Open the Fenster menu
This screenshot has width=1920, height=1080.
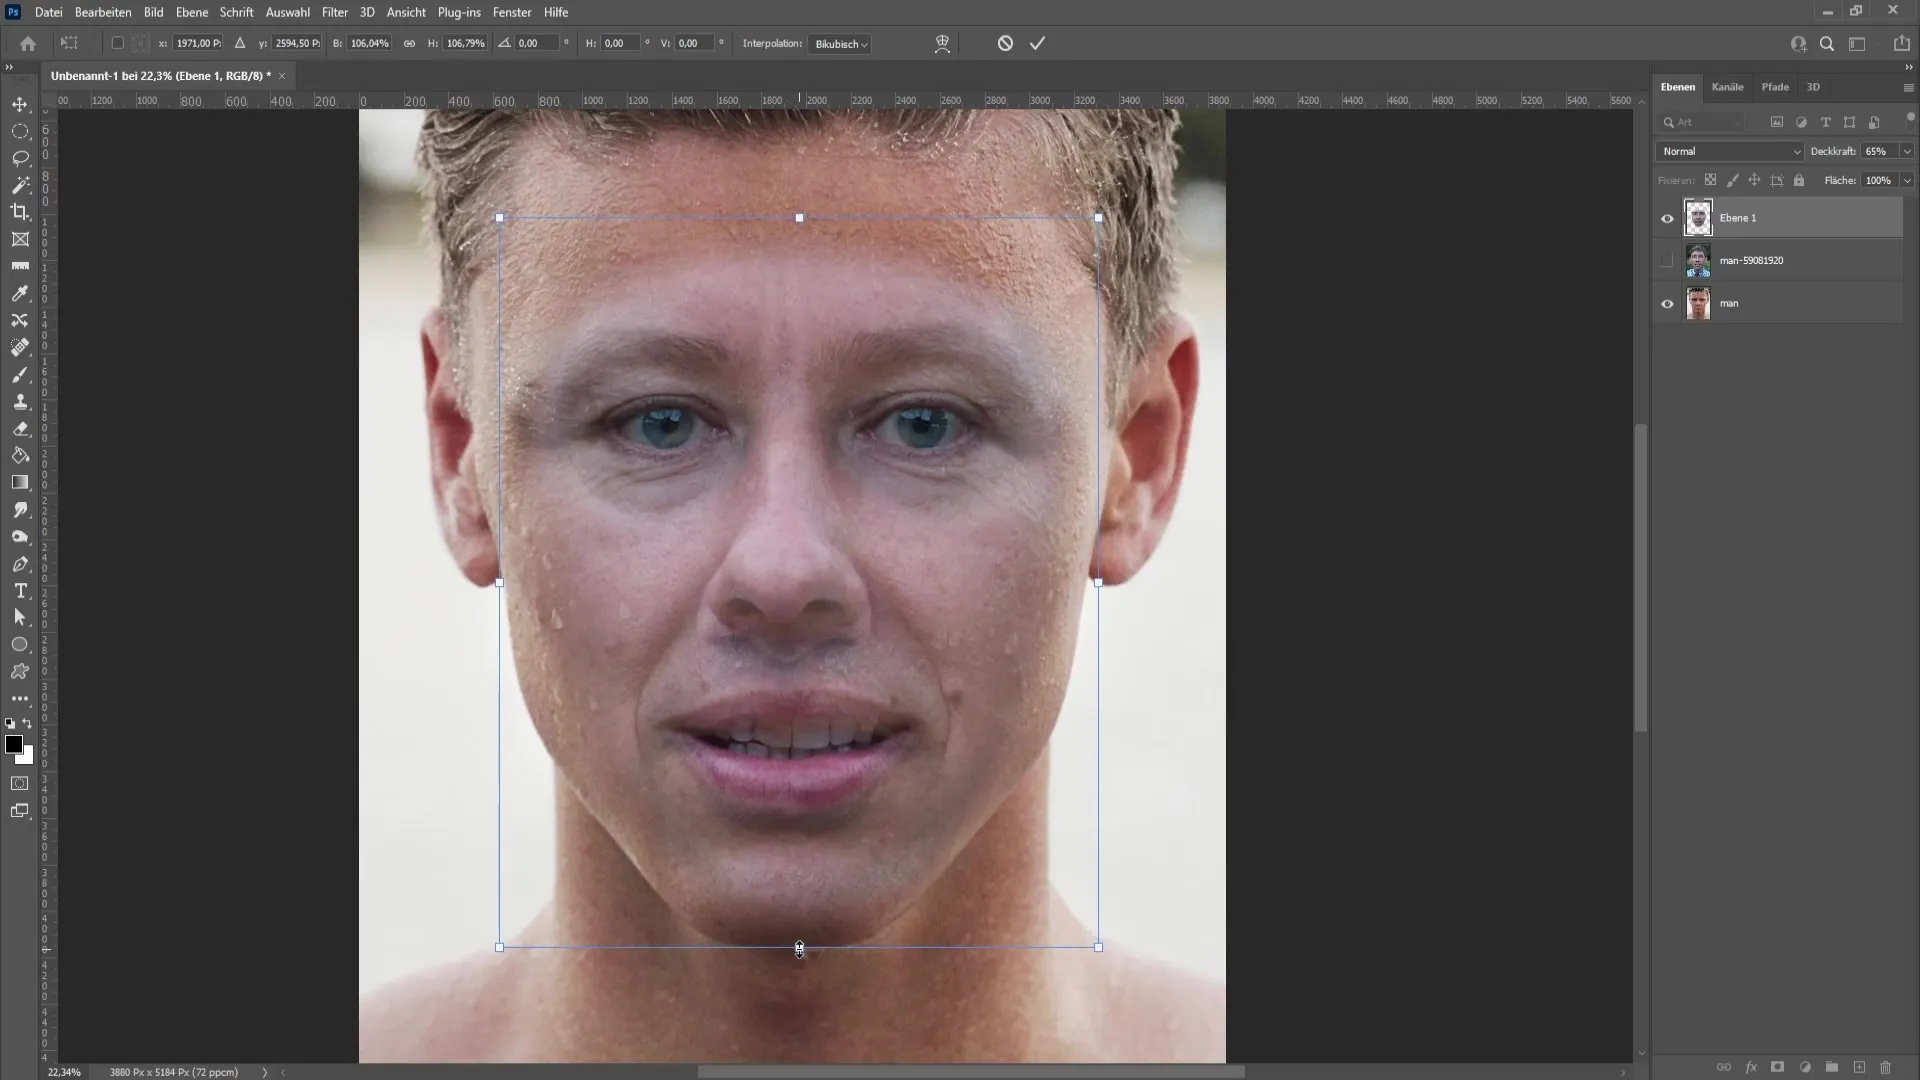(513, 12)
